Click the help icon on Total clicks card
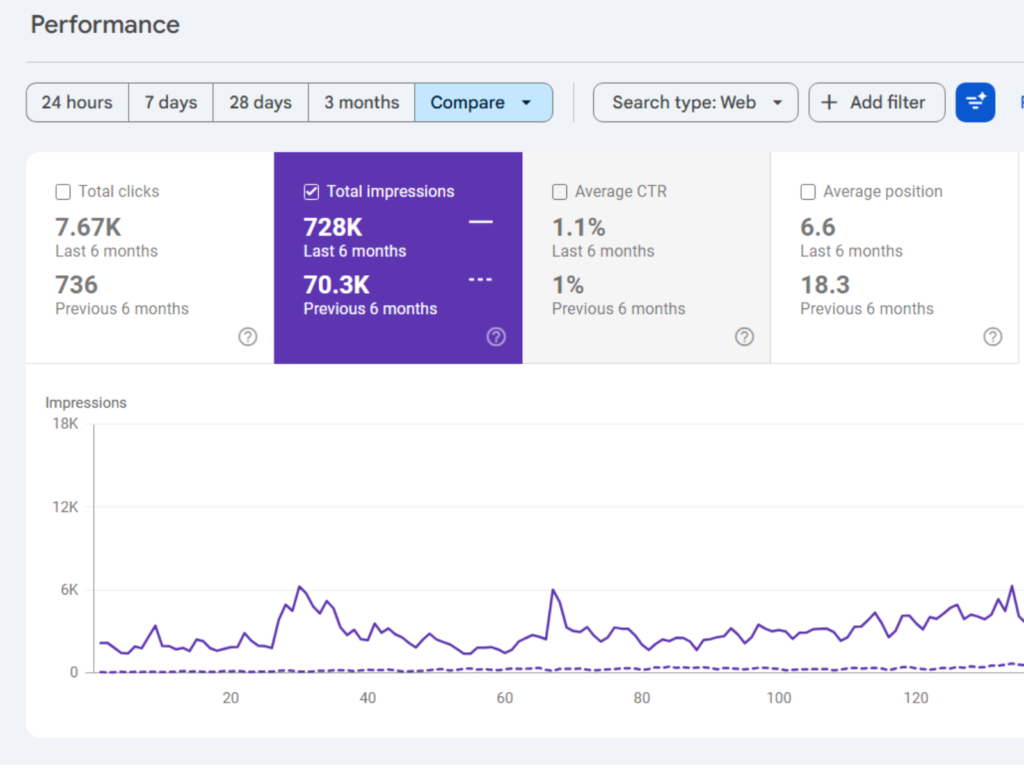Image resolution: width=1024 pixels, height=768 pixels. 248,337
